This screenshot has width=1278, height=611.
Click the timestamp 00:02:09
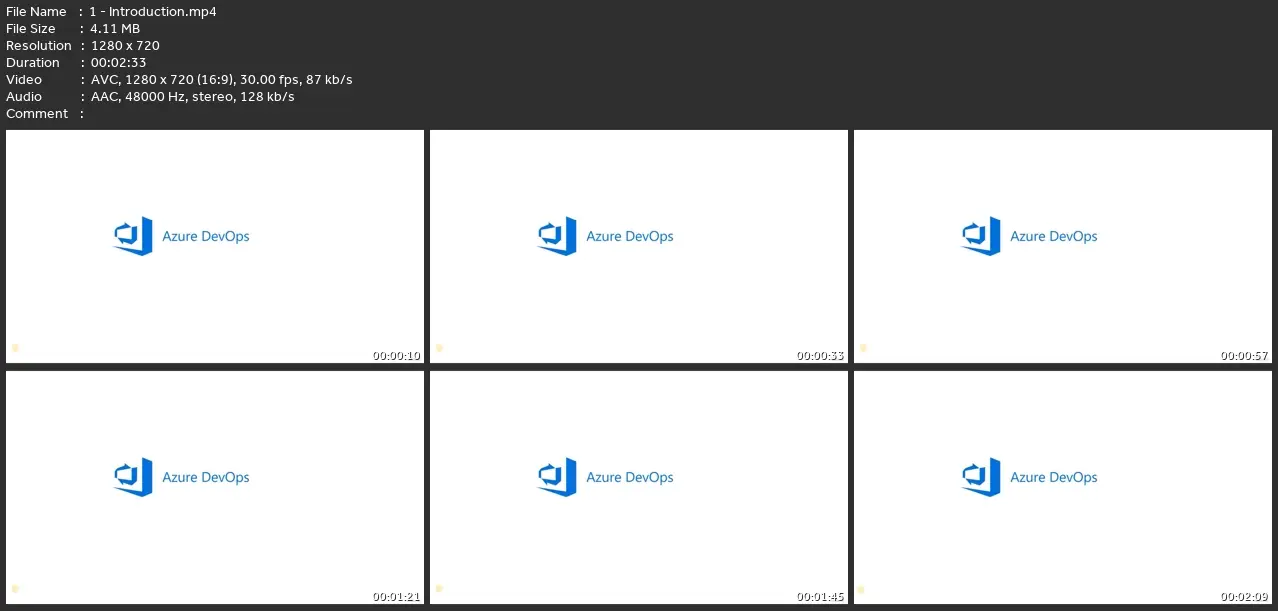coord(1245,597)
